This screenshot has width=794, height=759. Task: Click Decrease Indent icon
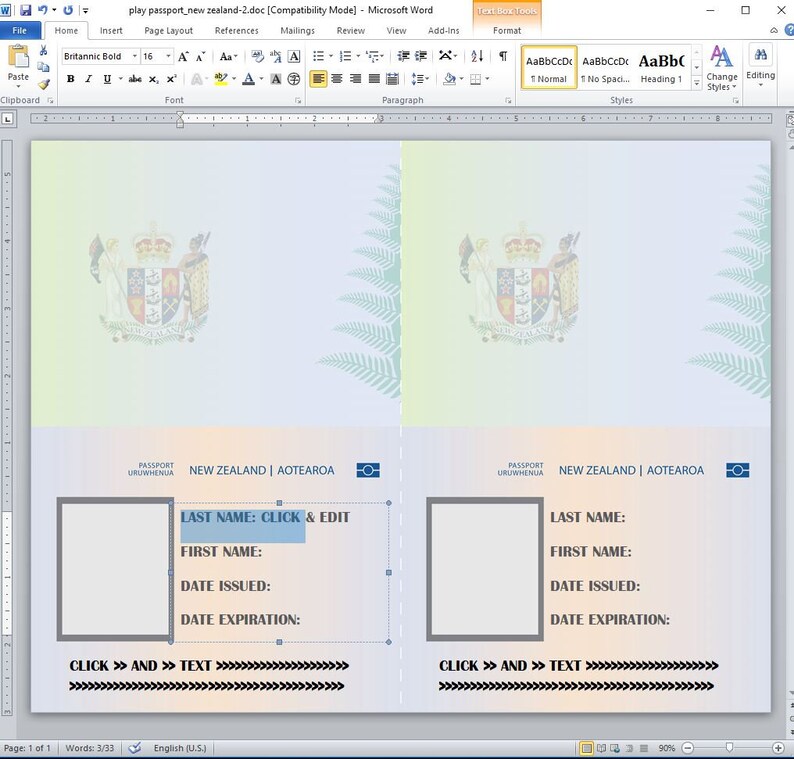point(403,56)
